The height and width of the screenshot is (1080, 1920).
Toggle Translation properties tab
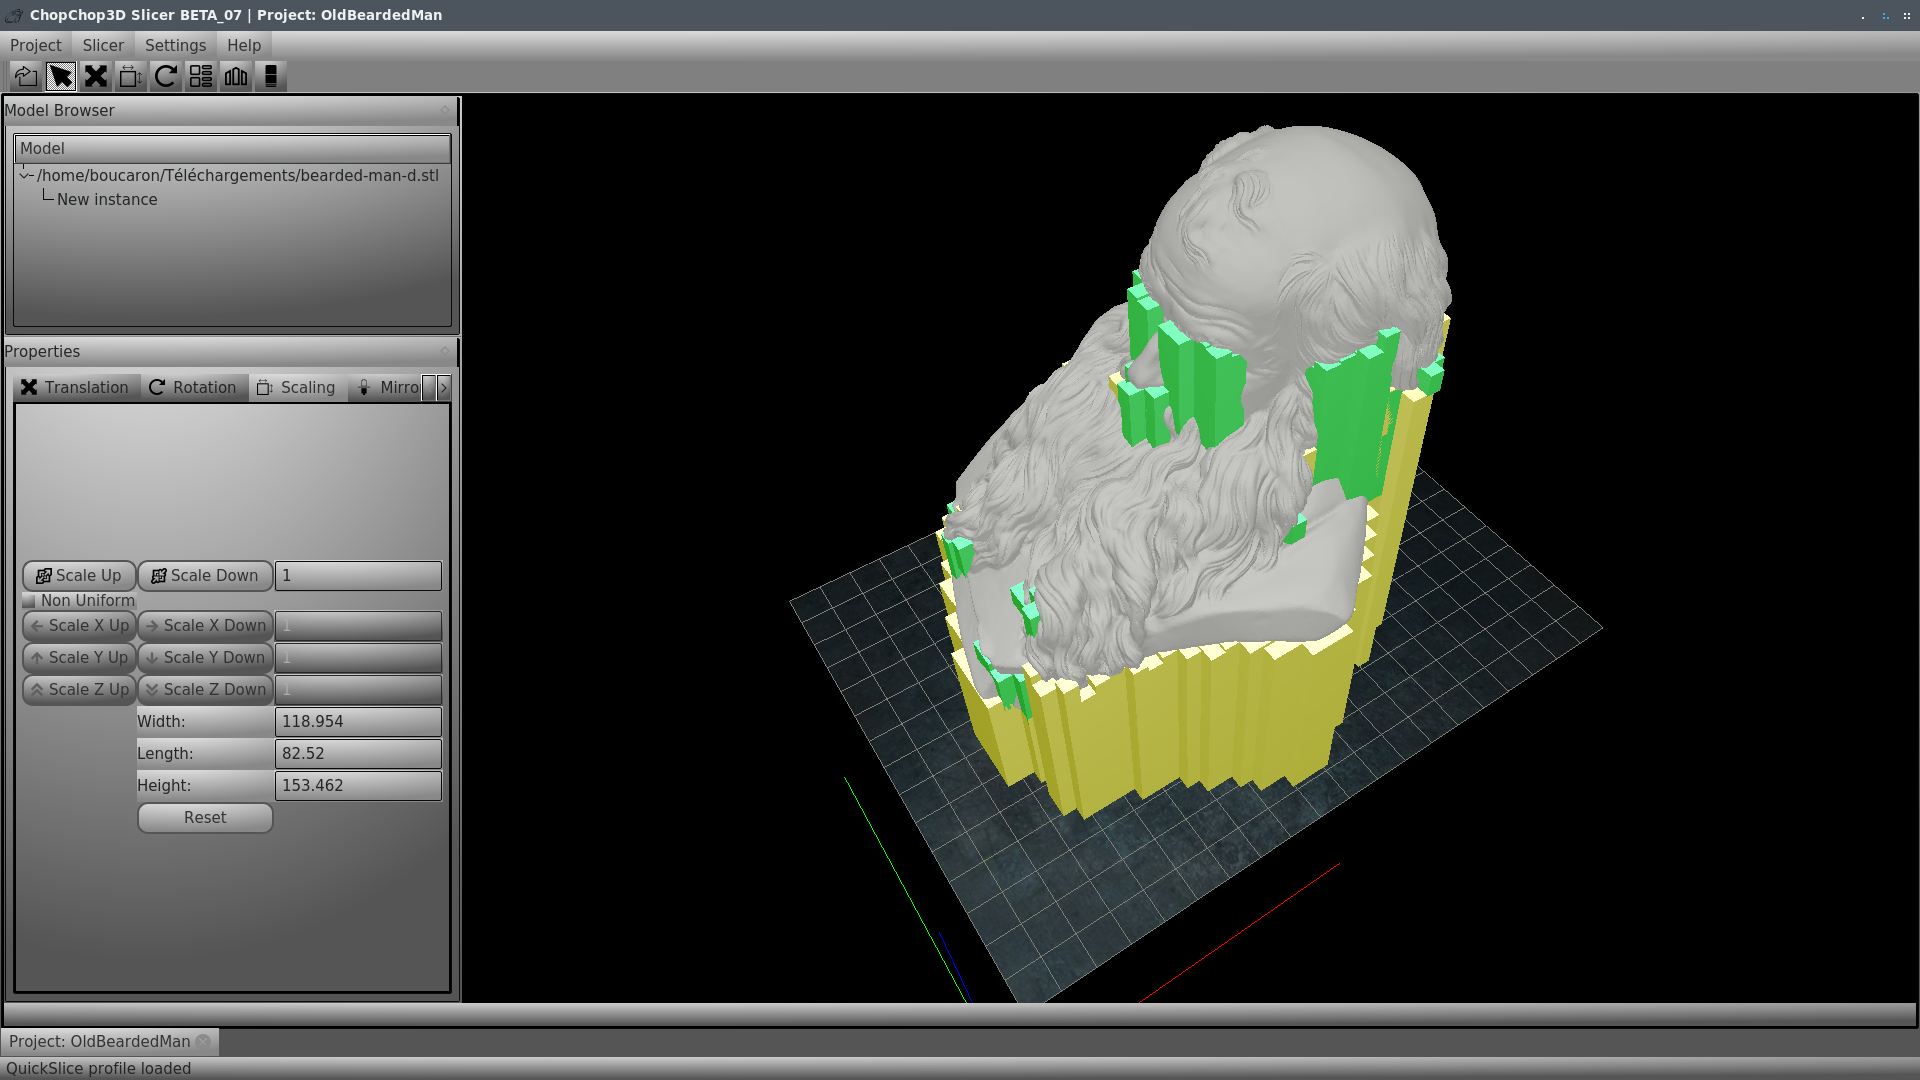coord(75,386)
